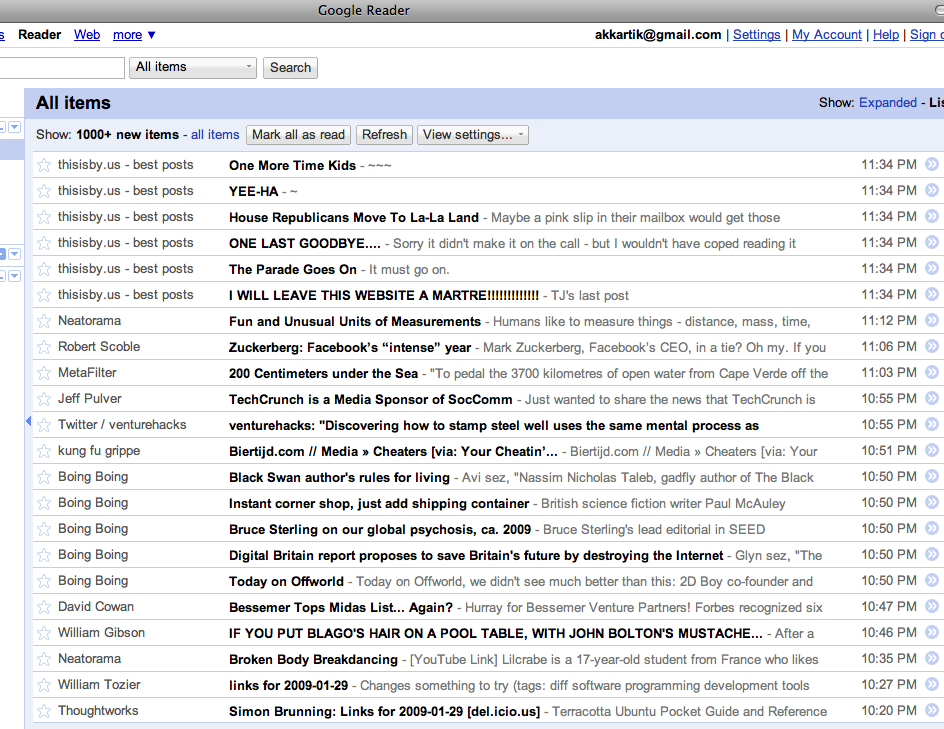944x729 pixels.
Task: Open 'The Parade Goes On' item title
Action: coord(293,269)
